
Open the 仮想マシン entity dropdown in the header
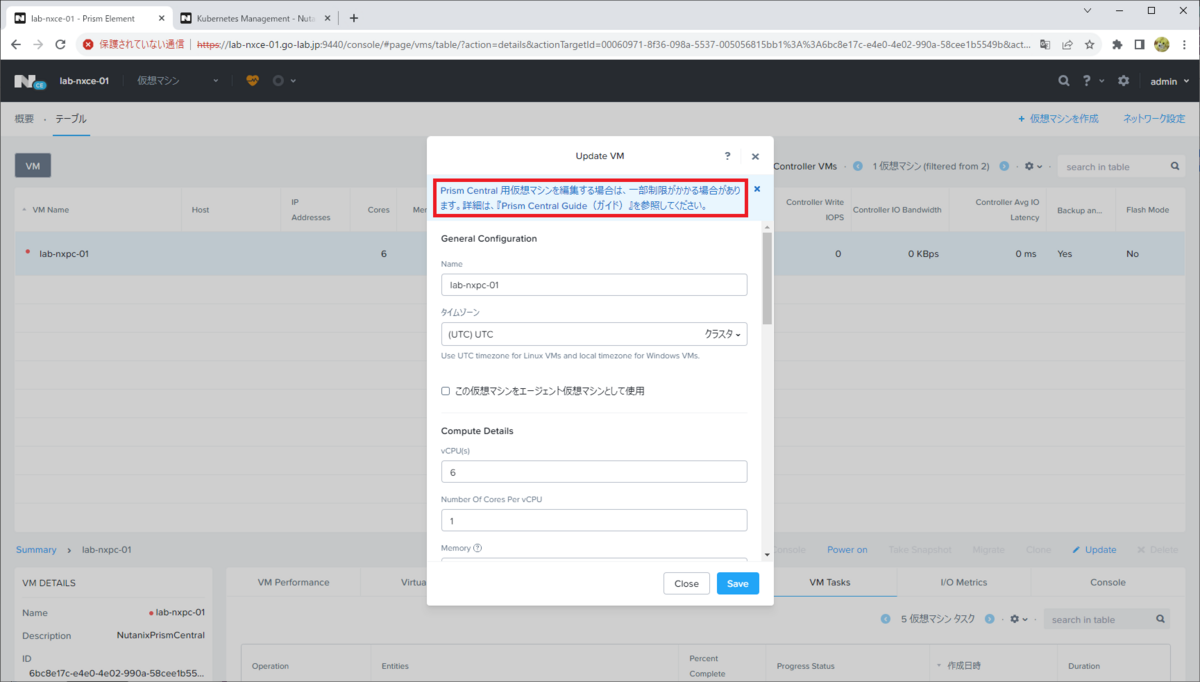(x=177, y=81)
